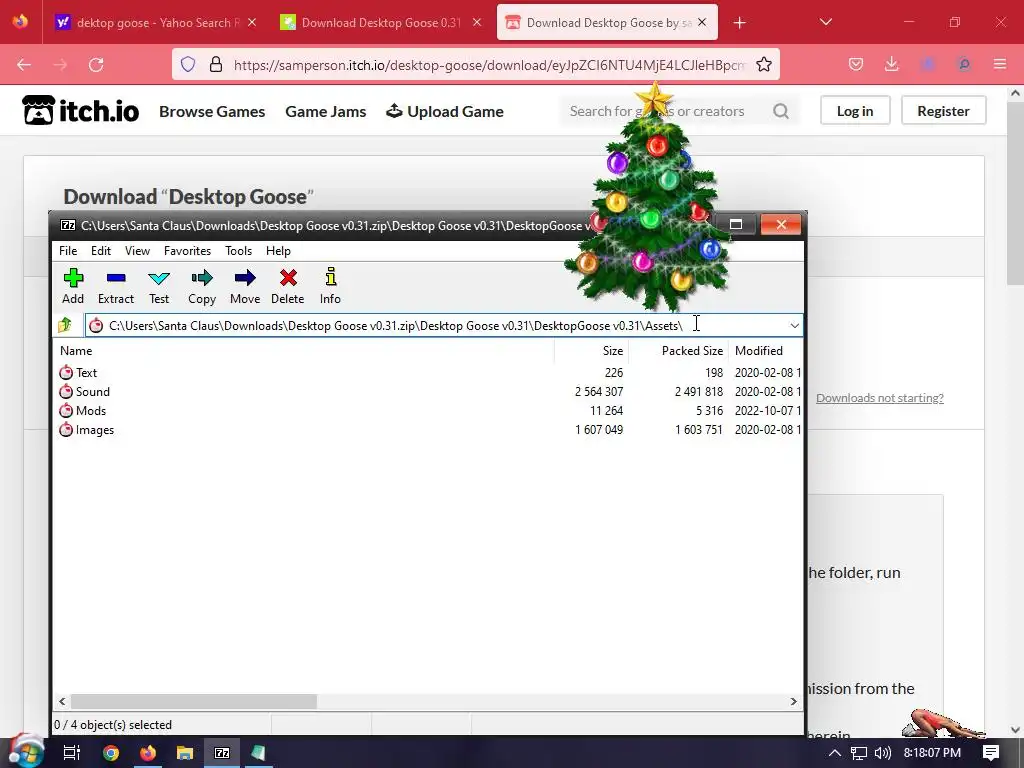The image size is (1024, 768).
Task: Show hidden system tray icons
Action: click(x=835, y=753)
